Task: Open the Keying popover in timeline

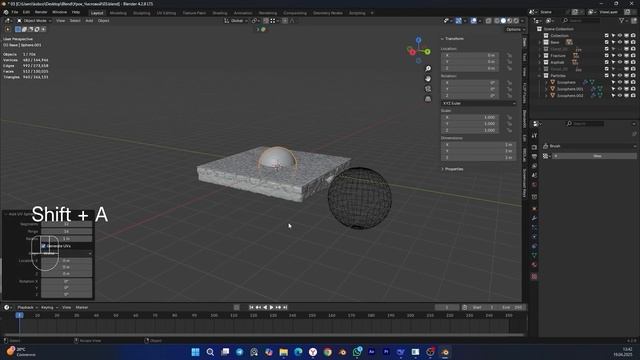Action: pos(49,307)
